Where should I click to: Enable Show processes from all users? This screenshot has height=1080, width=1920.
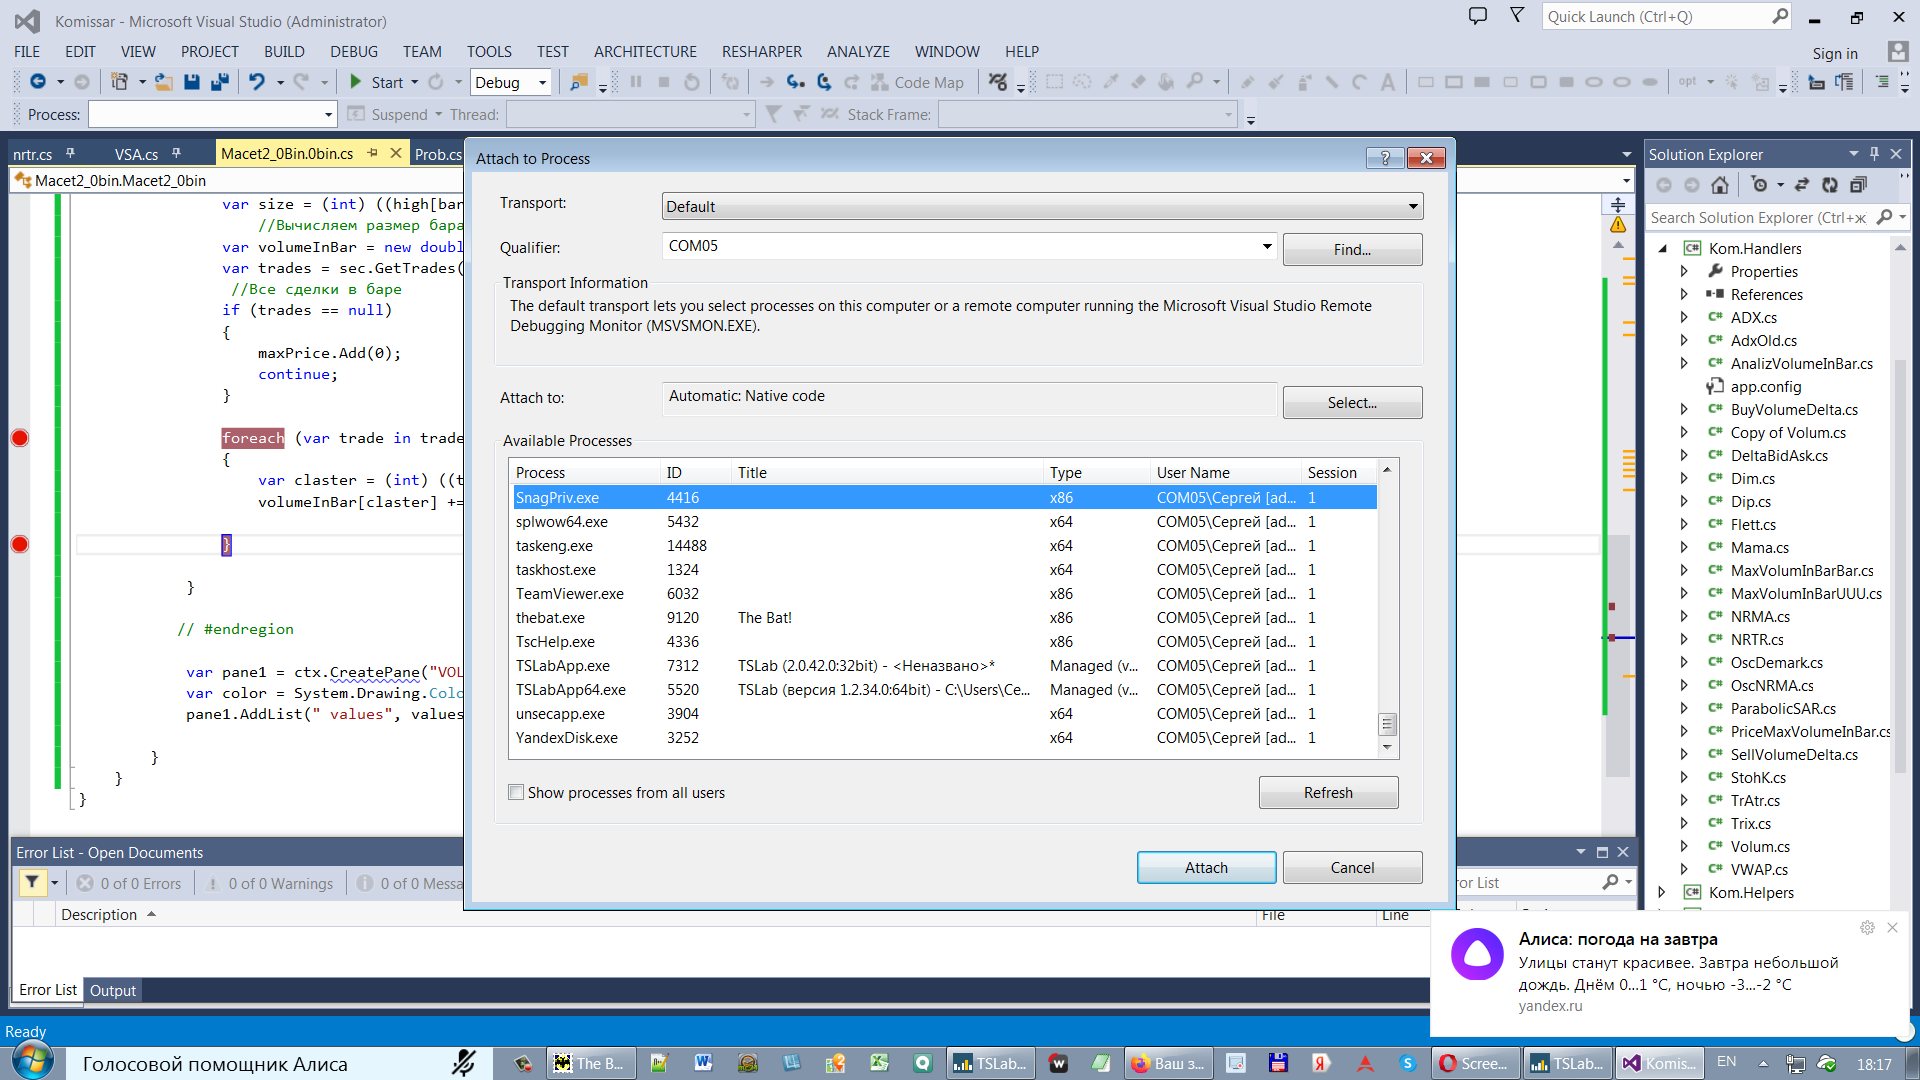[x=516, y=792]
